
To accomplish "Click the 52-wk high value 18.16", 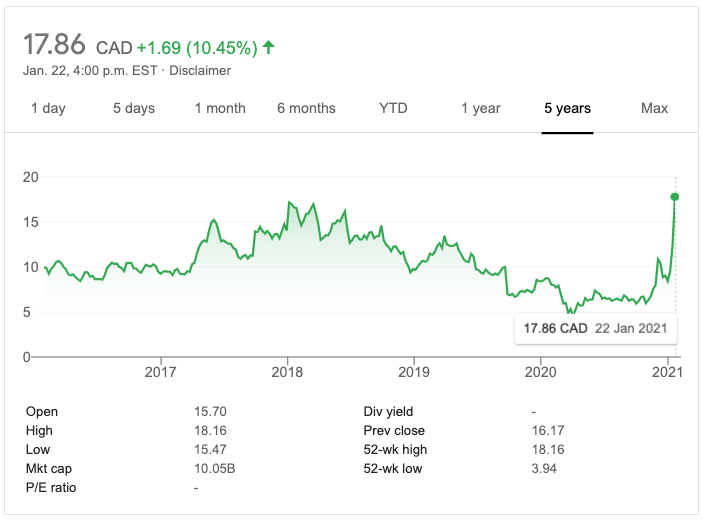I will (x=548, y=449).
